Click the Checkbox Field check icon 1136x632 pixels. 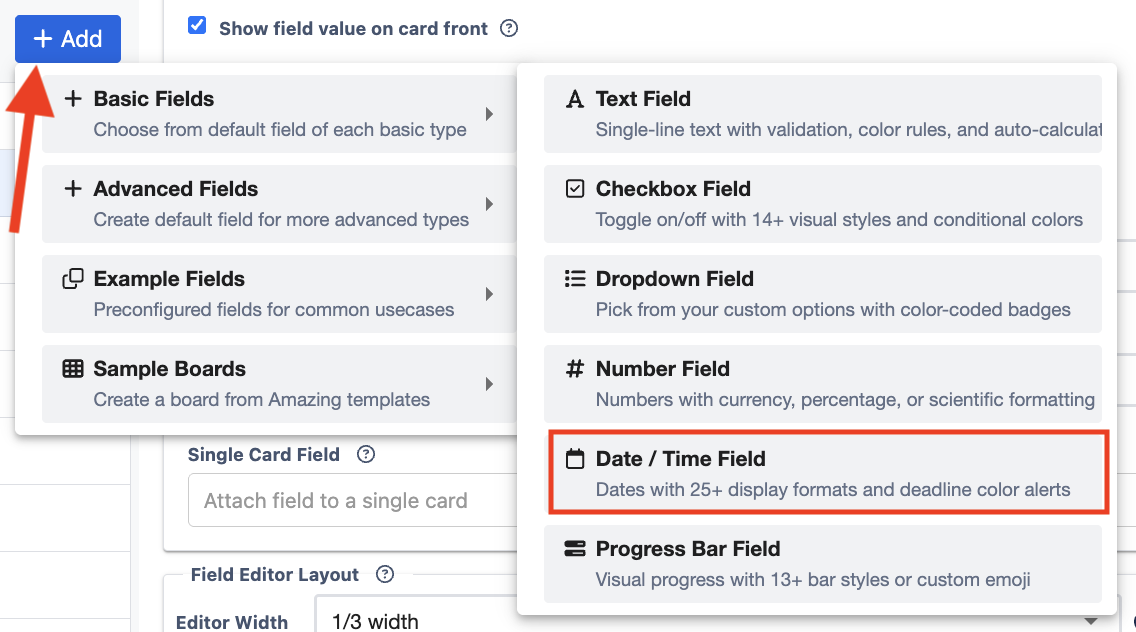click(574, 189)
